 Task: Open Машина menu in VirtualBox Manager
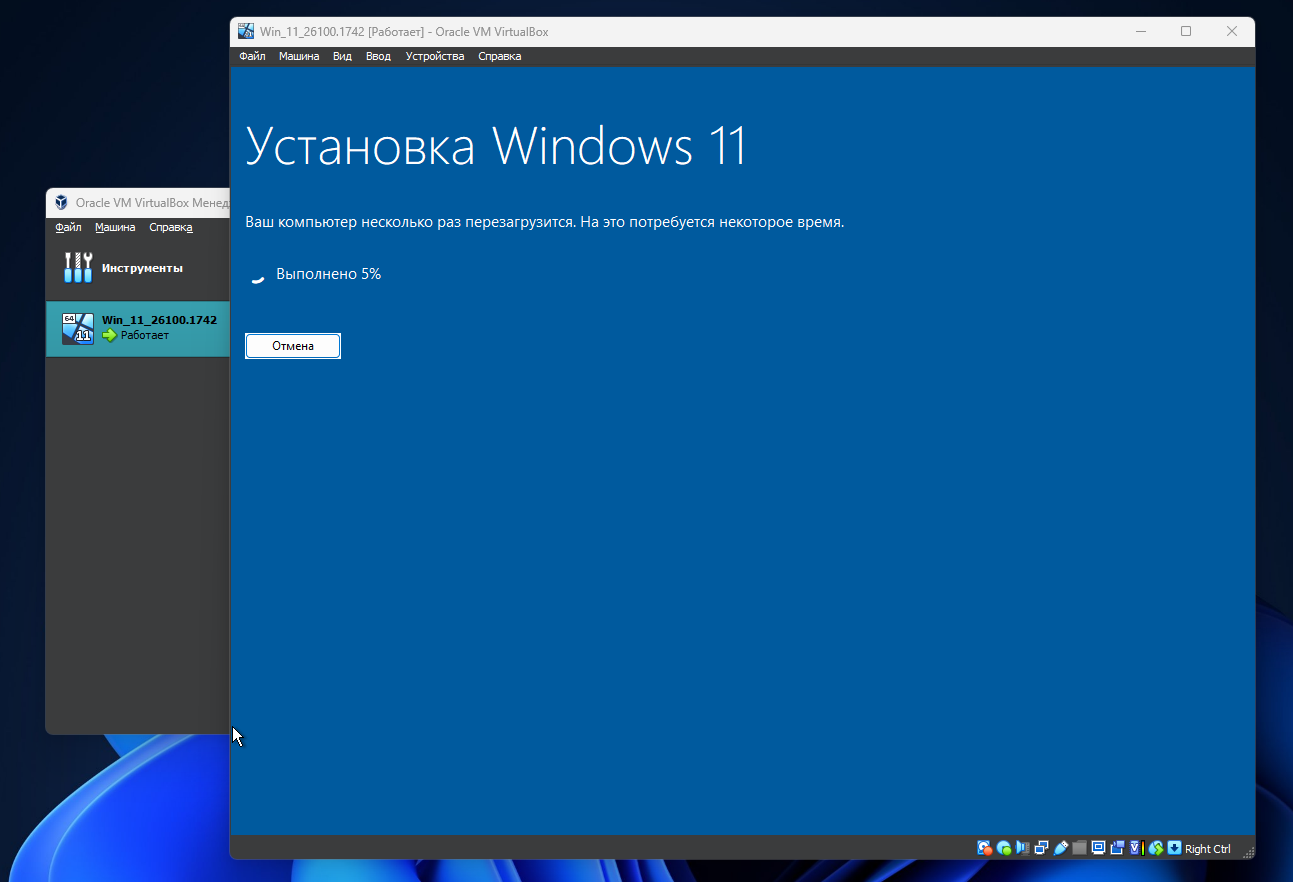pos(115,227)
